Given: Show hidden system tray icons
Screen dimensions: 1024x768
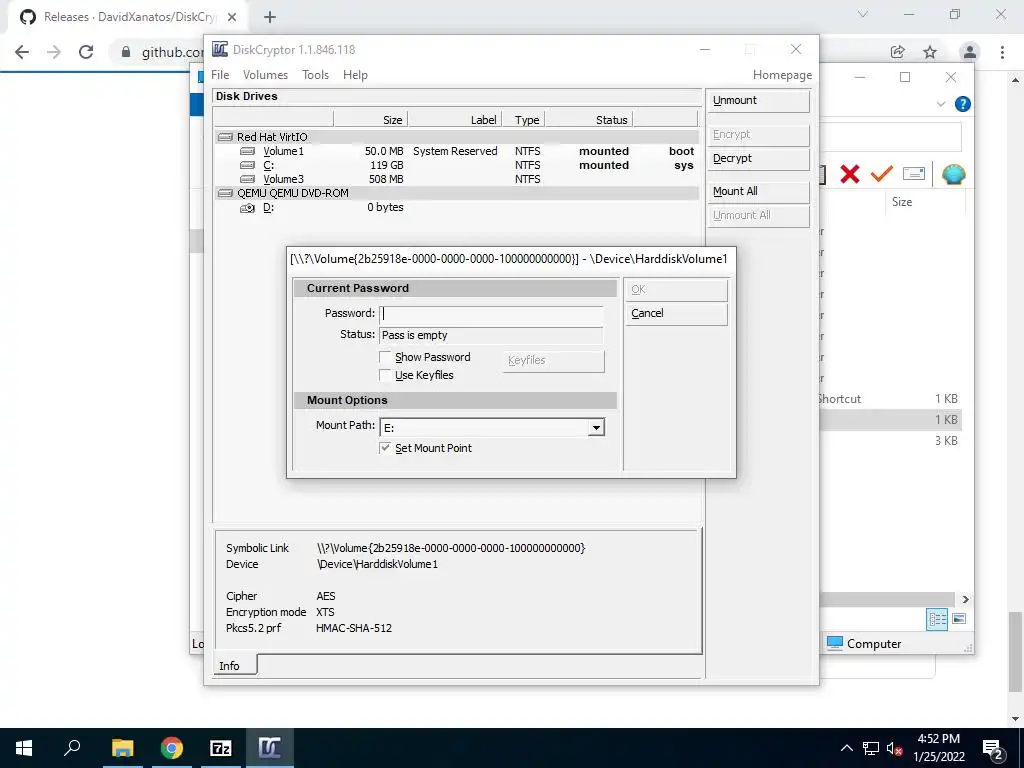Looking at the screenshot, I should coord(846,748).
